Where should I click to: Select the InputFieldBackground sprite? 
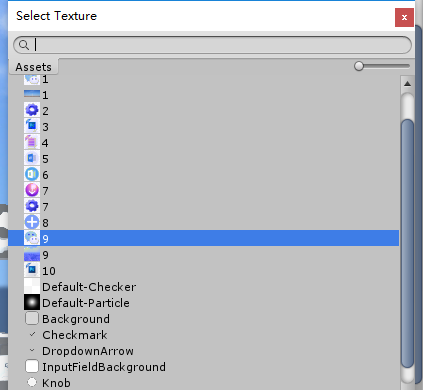[203, 367]
